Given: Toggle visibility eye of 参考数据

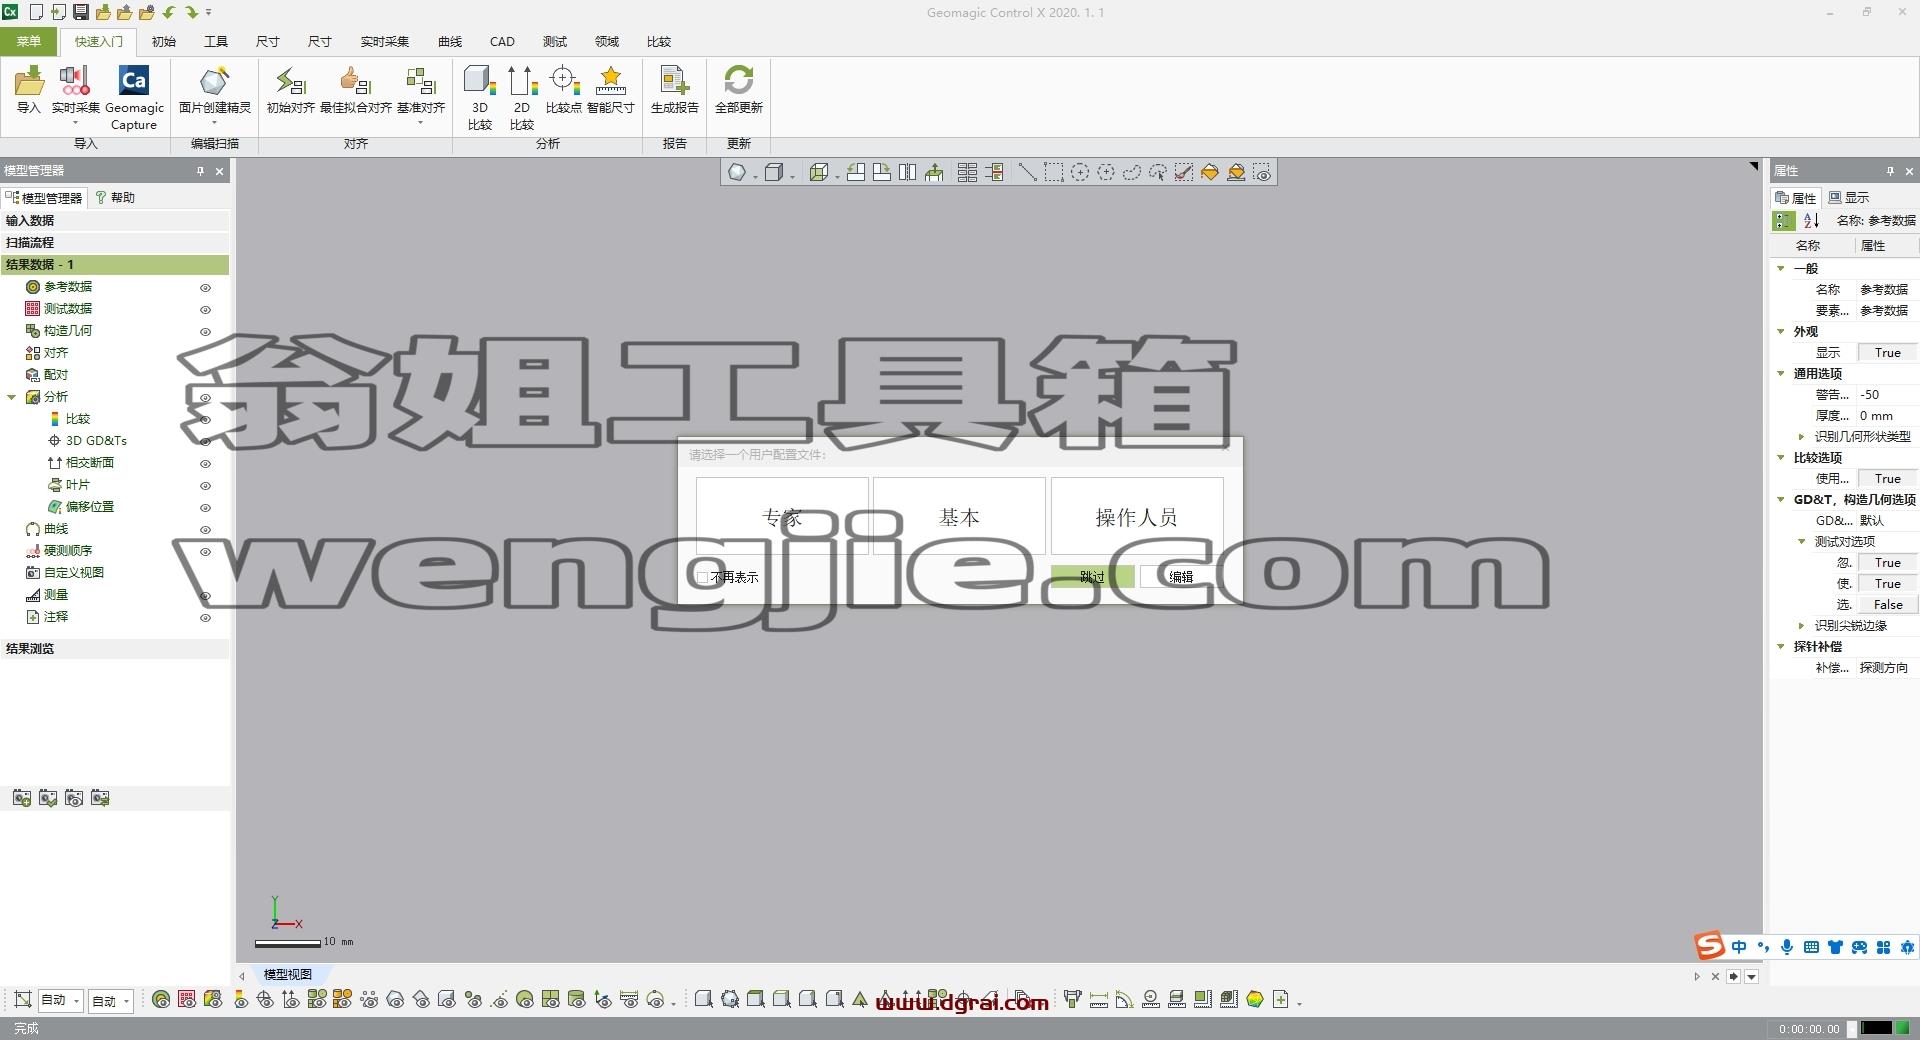Looking at the screenshot, I should [x=206, y=287].
